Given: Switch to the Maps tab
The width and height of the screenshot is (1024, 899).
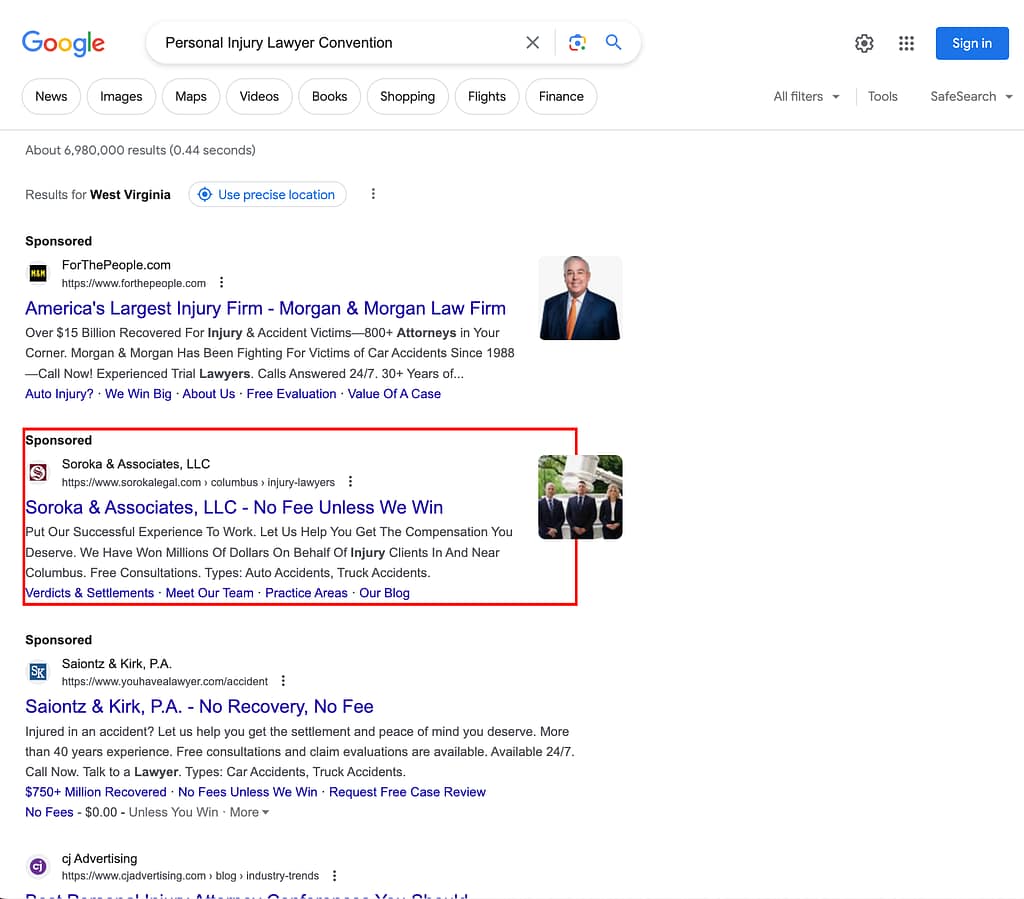Looking at the screenshot, I should [191, 96].
